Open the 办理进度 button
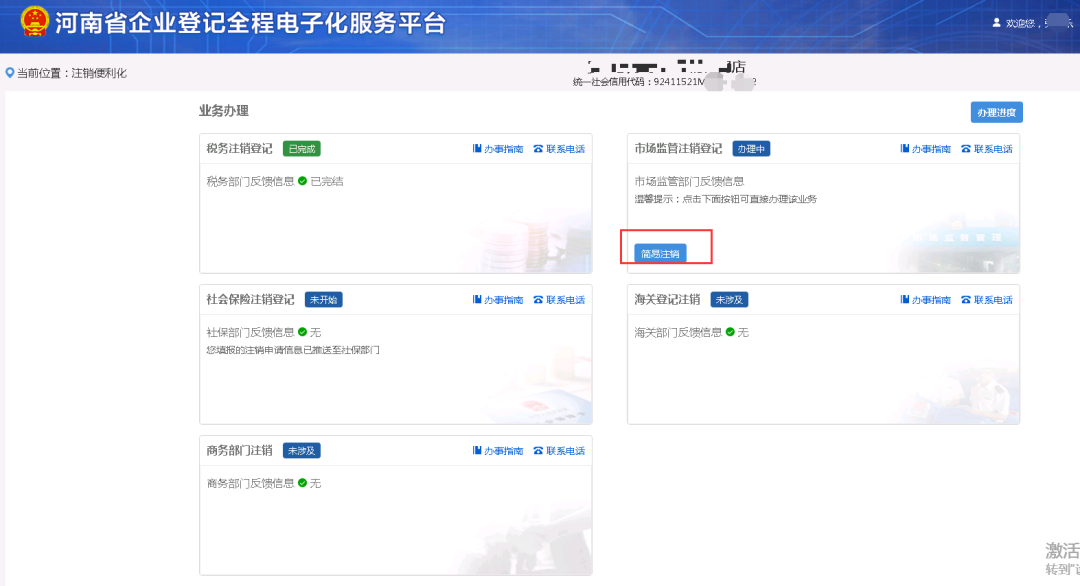 tap(996, 112)
